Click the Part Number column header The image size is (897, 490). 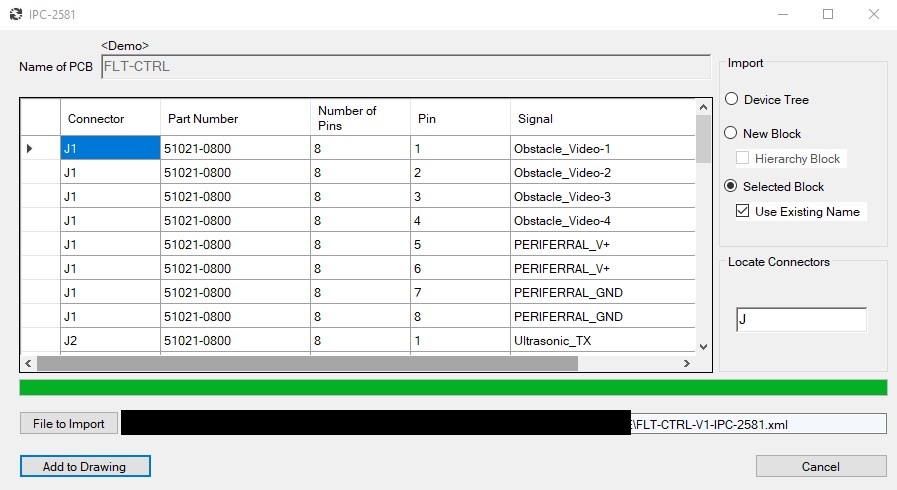235,118
